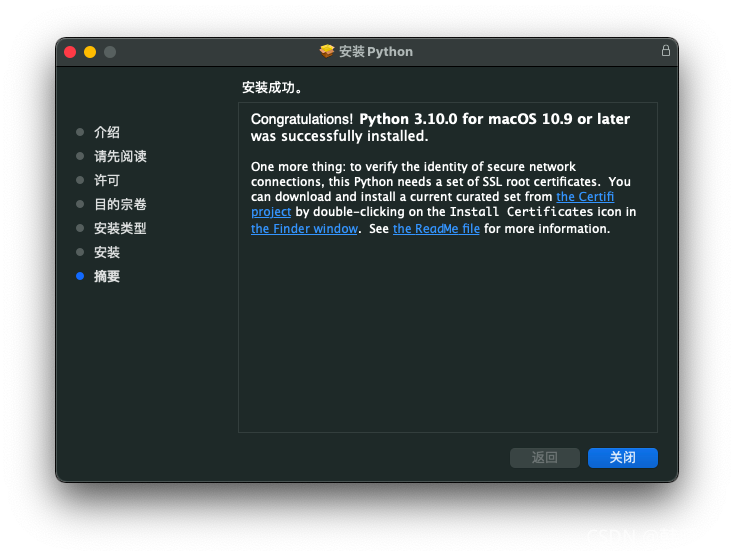Click the 安装成功。 heading
The height and width of the screenshot is (556, 734).
point(272,88)
